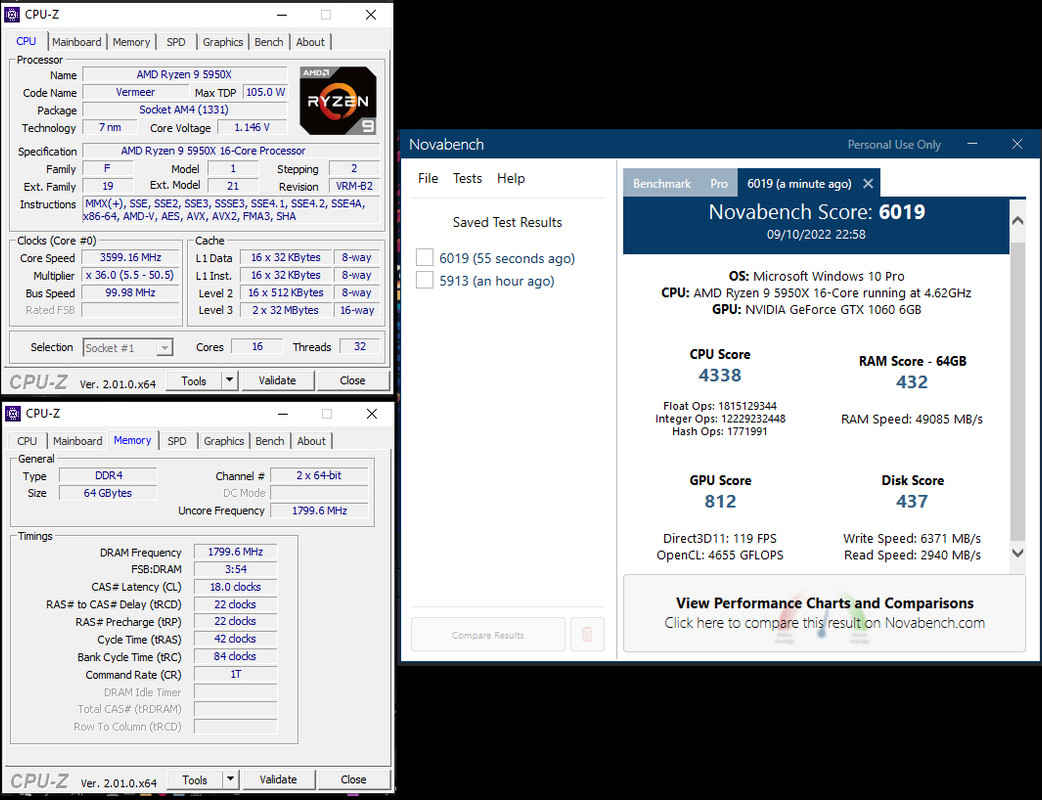Click the Command Rate value 1T
The height and width of the screenshot is (800, 1042).
click(235, 674)
